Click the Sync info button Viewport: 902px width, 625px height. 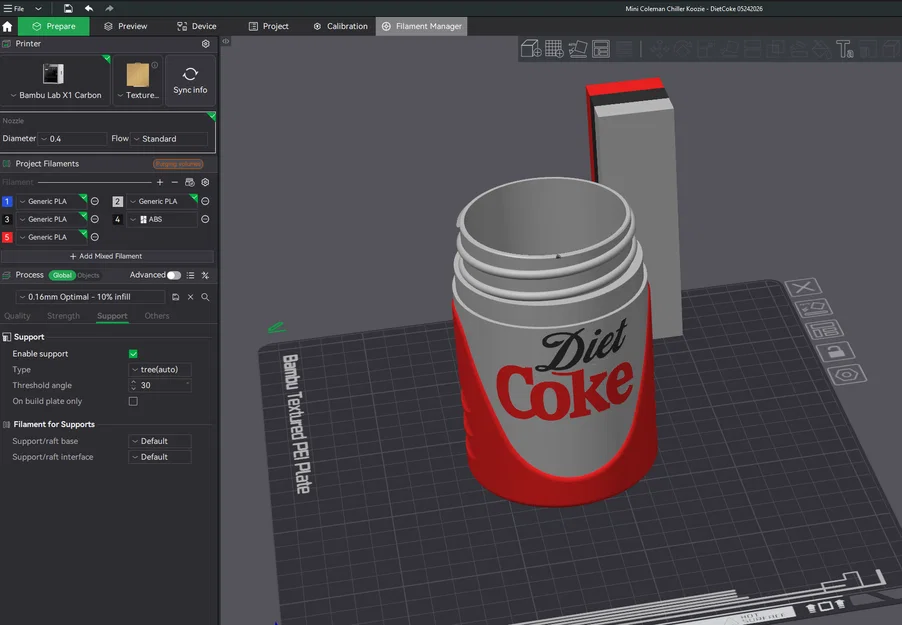point(190,81)
